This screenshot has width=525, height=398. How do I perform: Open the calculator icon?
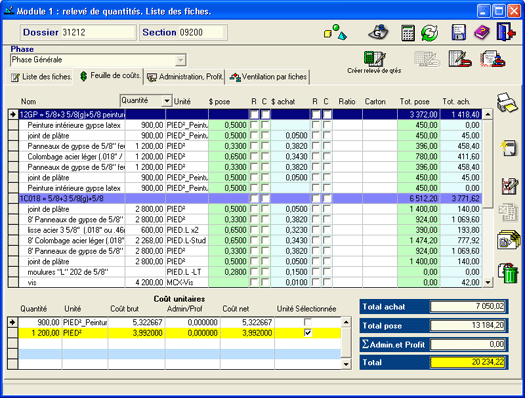pyautogui.click(x=408, y=33)
